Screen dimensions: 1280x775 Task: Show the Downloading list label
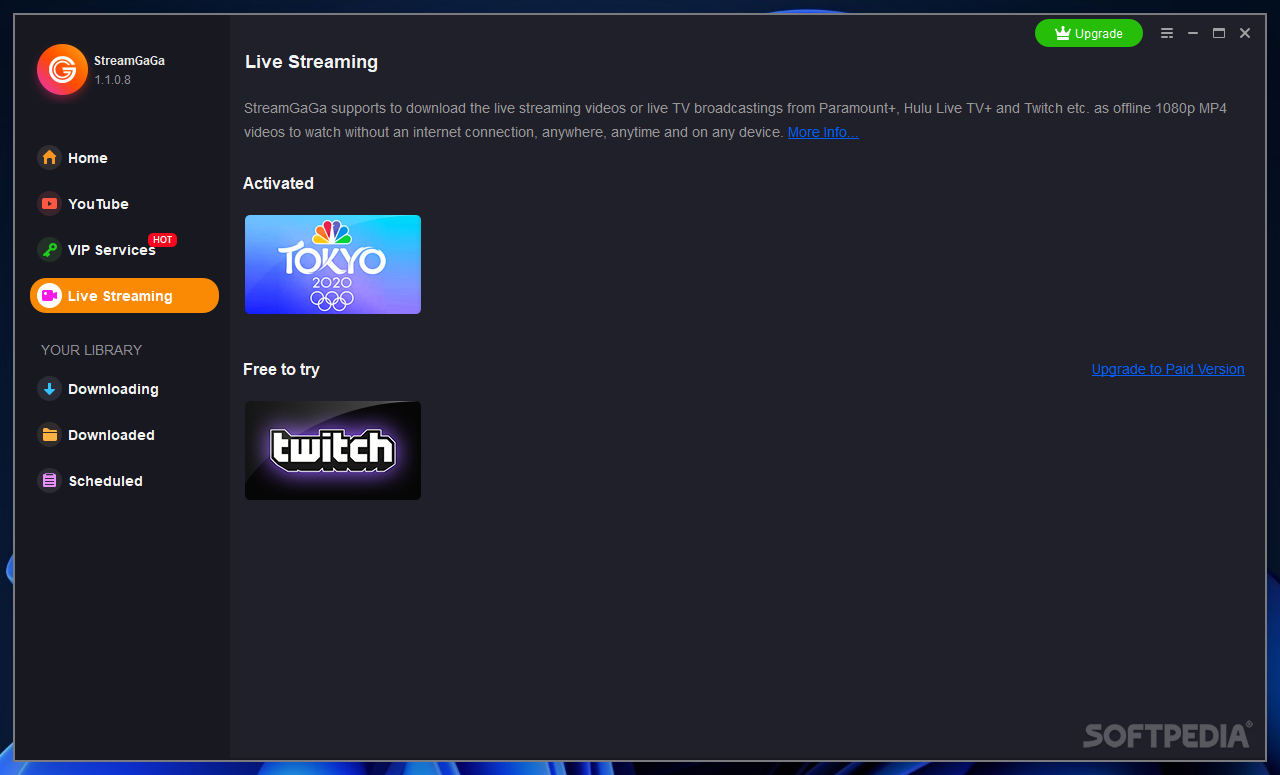tap(113, 389)
